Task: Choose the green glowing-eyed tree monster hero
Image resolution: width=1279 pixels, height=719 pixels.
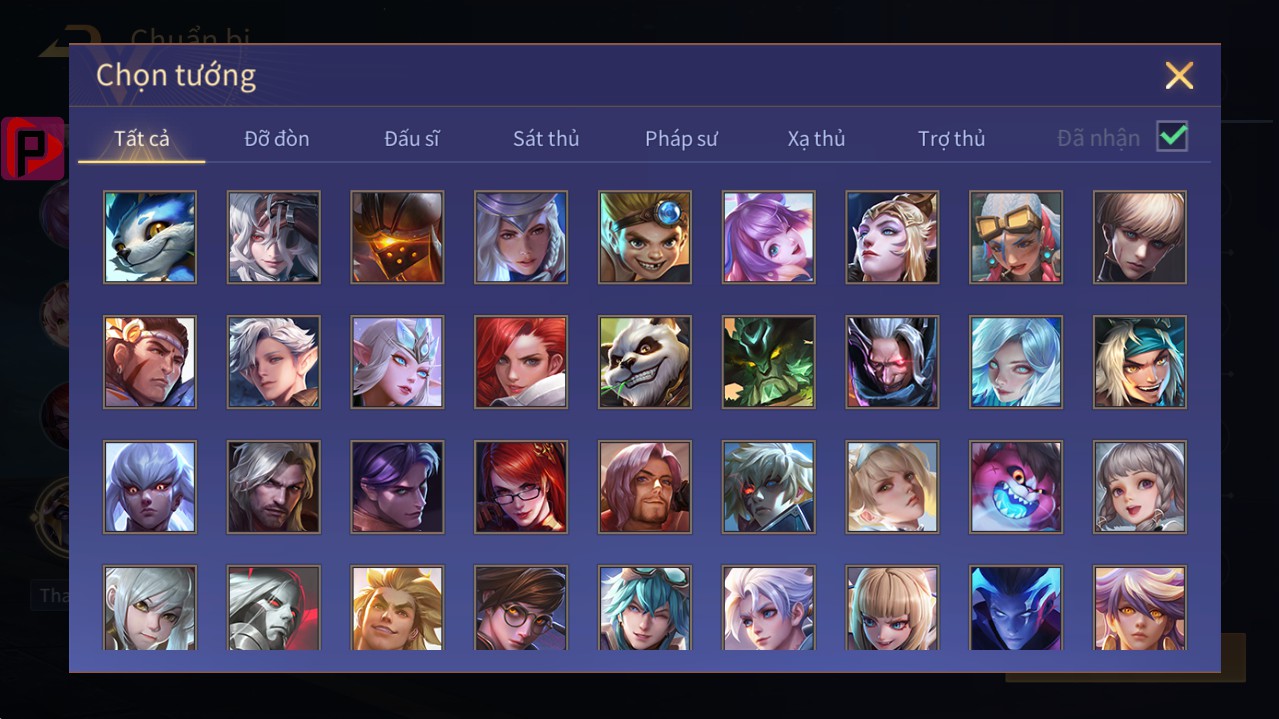Action: [769, 362]
